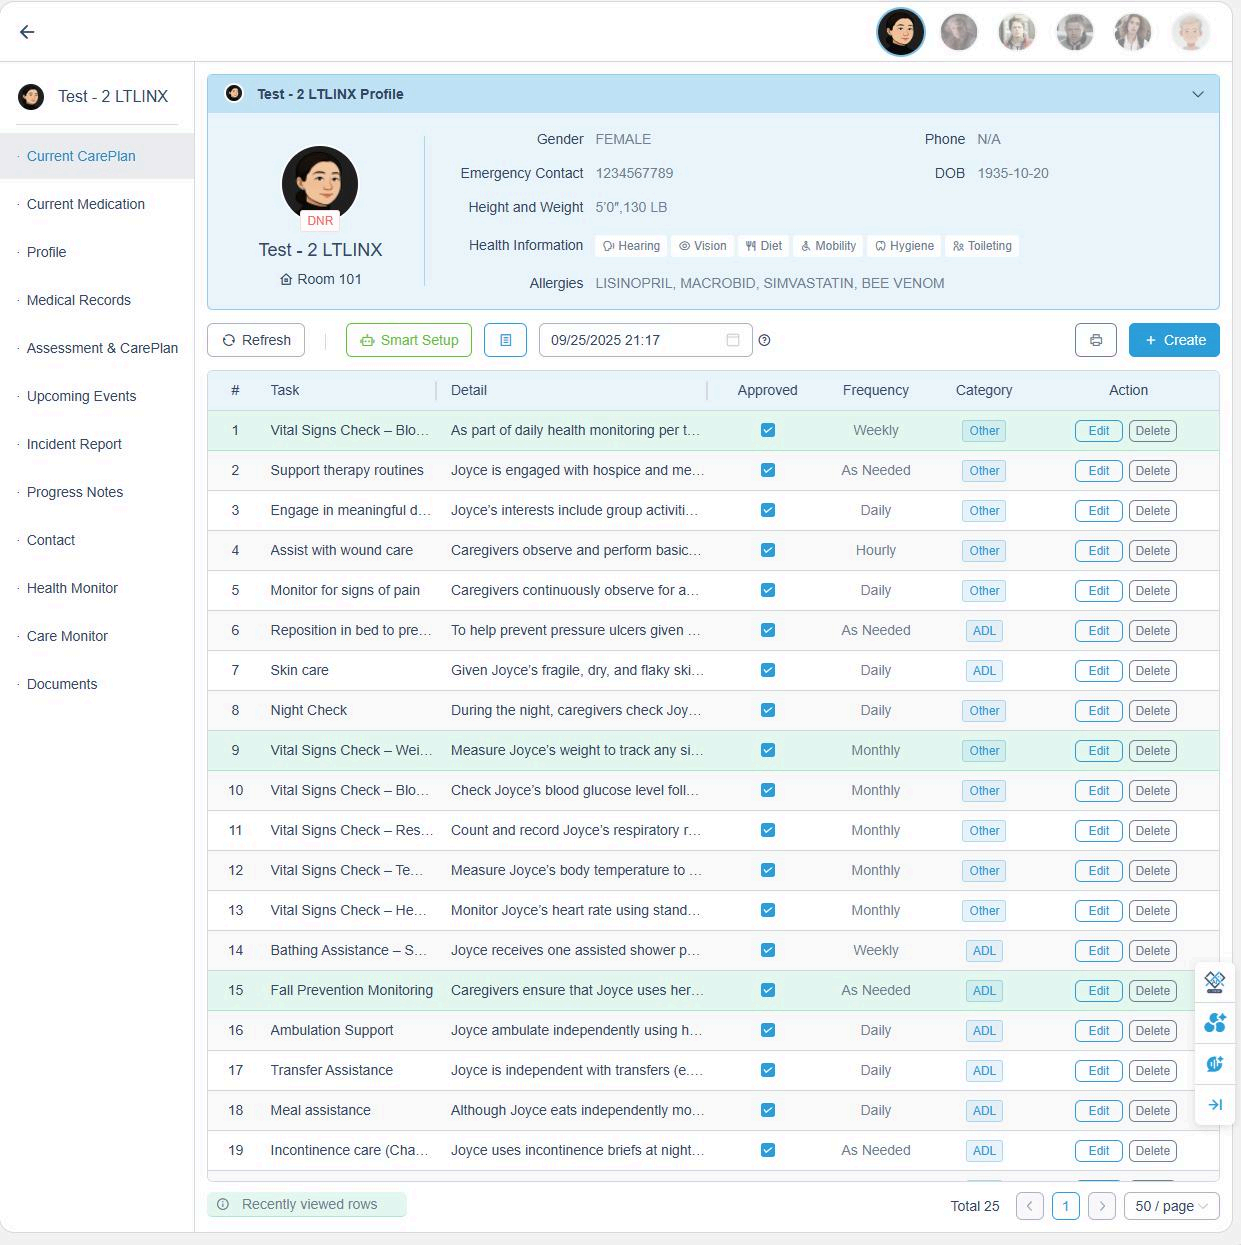The image size is (1241, 1245).
Task: Uncheck Approved for Skin care task
Action: (x=768, y=670)
